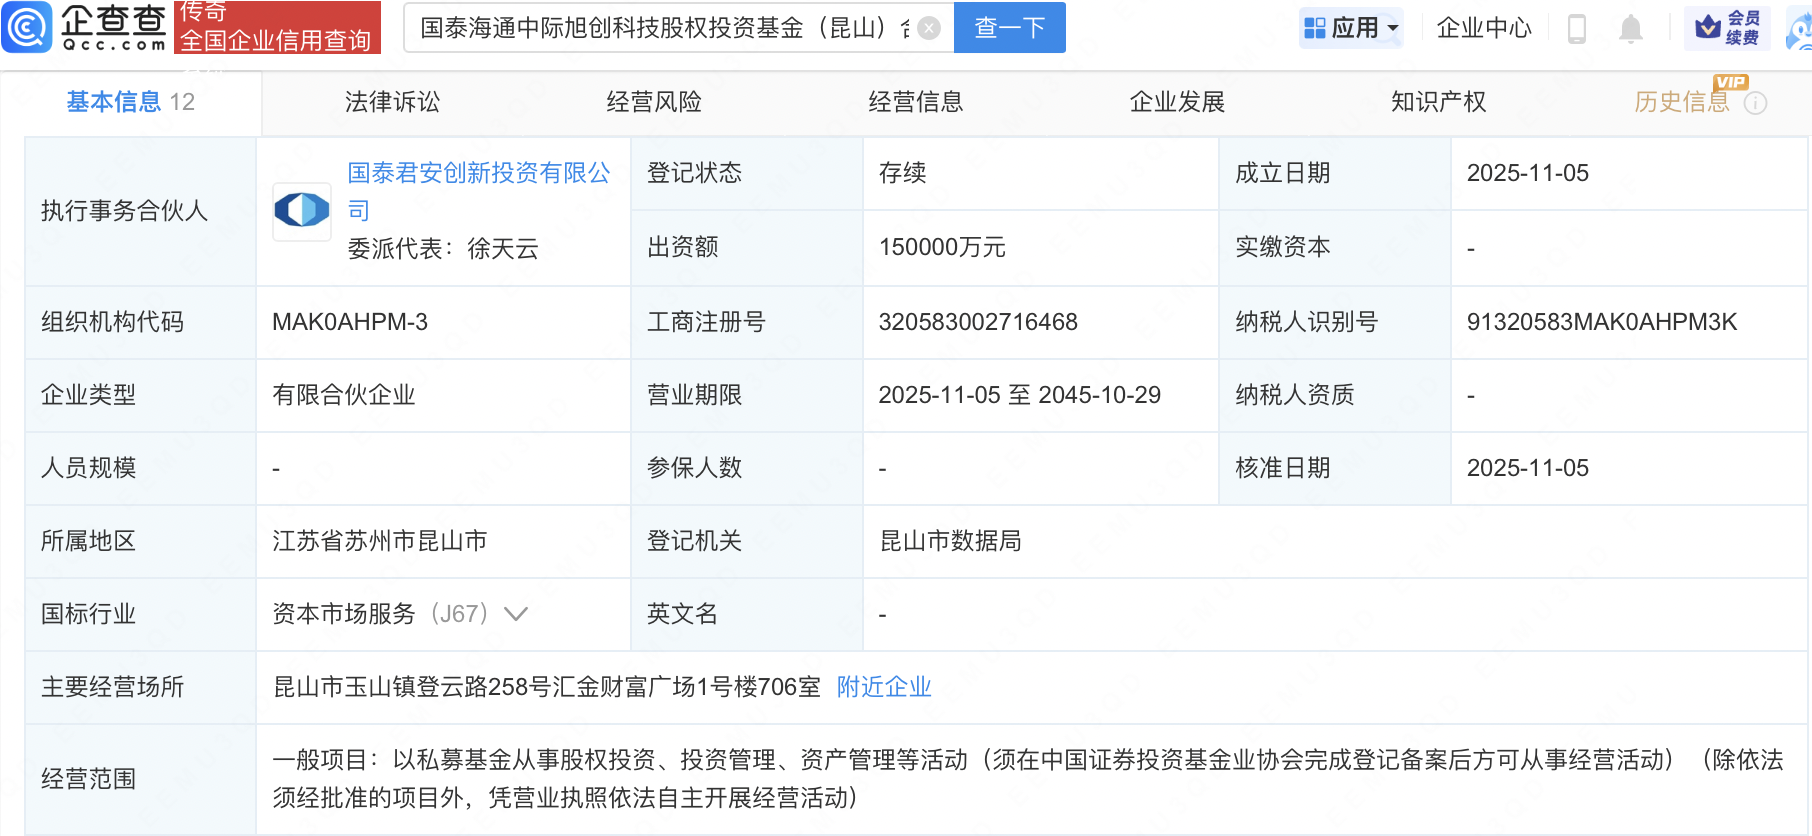
Task: Click the 会员续费 crown badge
Action: pos(1727,28)
